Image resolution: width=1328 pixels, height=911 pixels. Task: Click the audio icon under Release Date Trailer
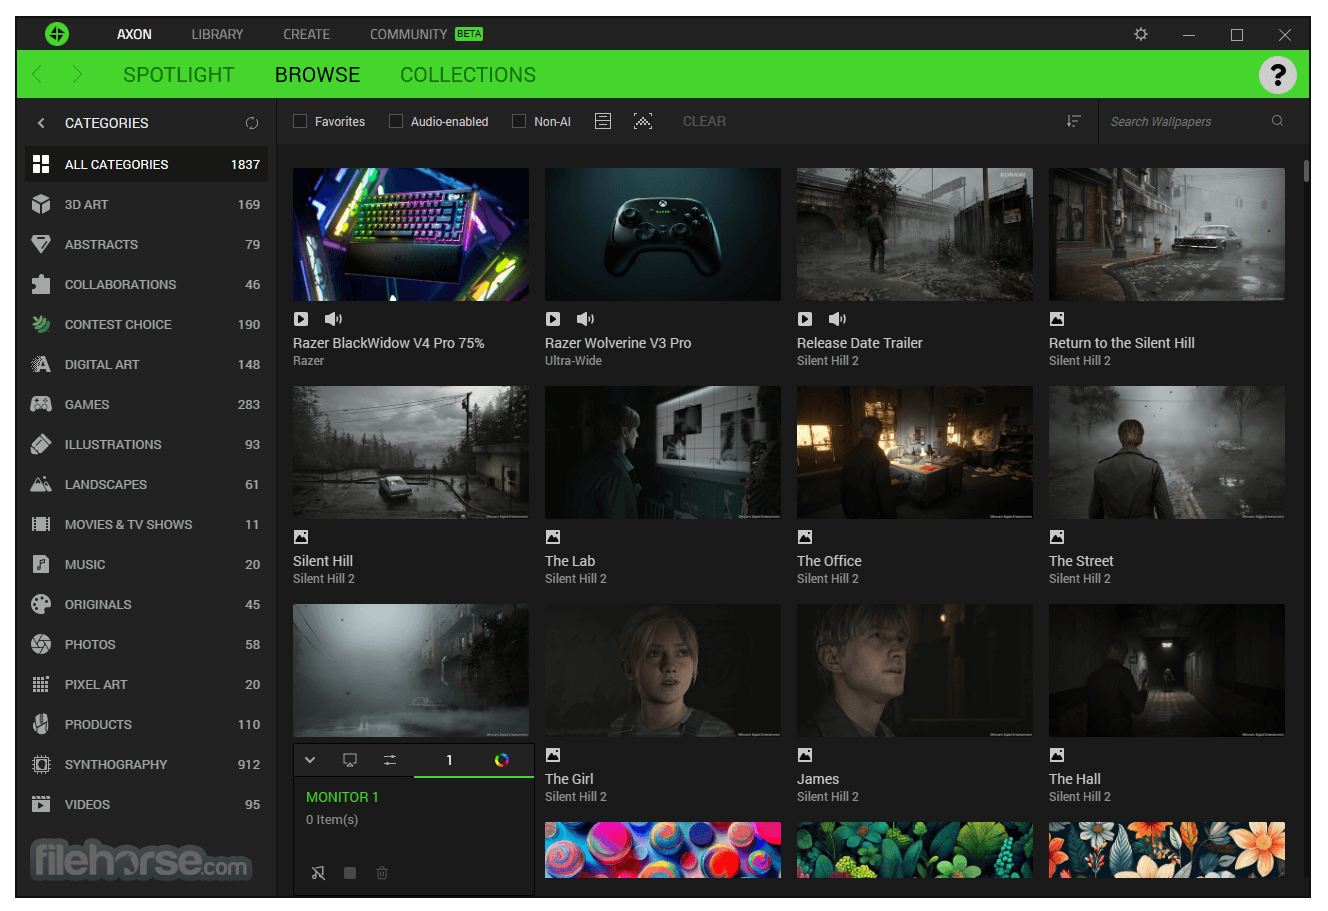(x=837, y=319)
